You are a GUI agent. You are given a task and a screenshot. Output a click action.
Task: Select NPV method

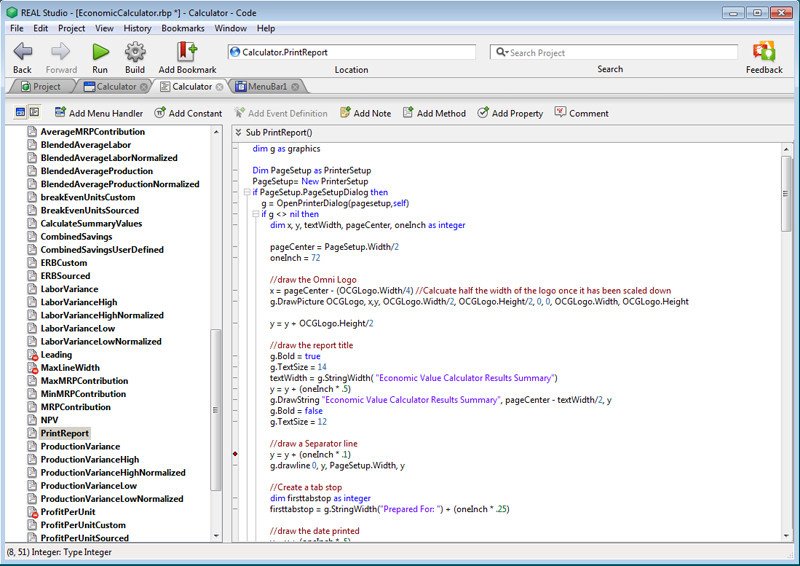pos(49,420)
